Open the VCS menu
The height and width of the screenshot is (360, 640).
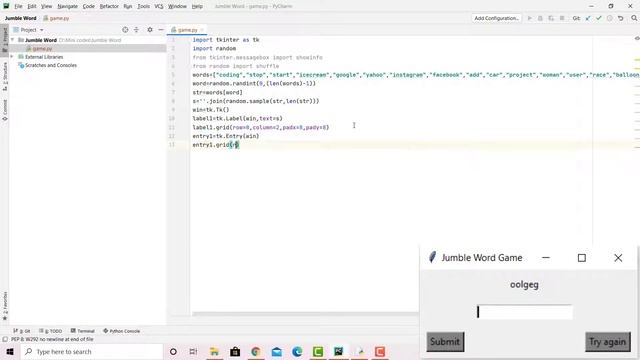159,7
